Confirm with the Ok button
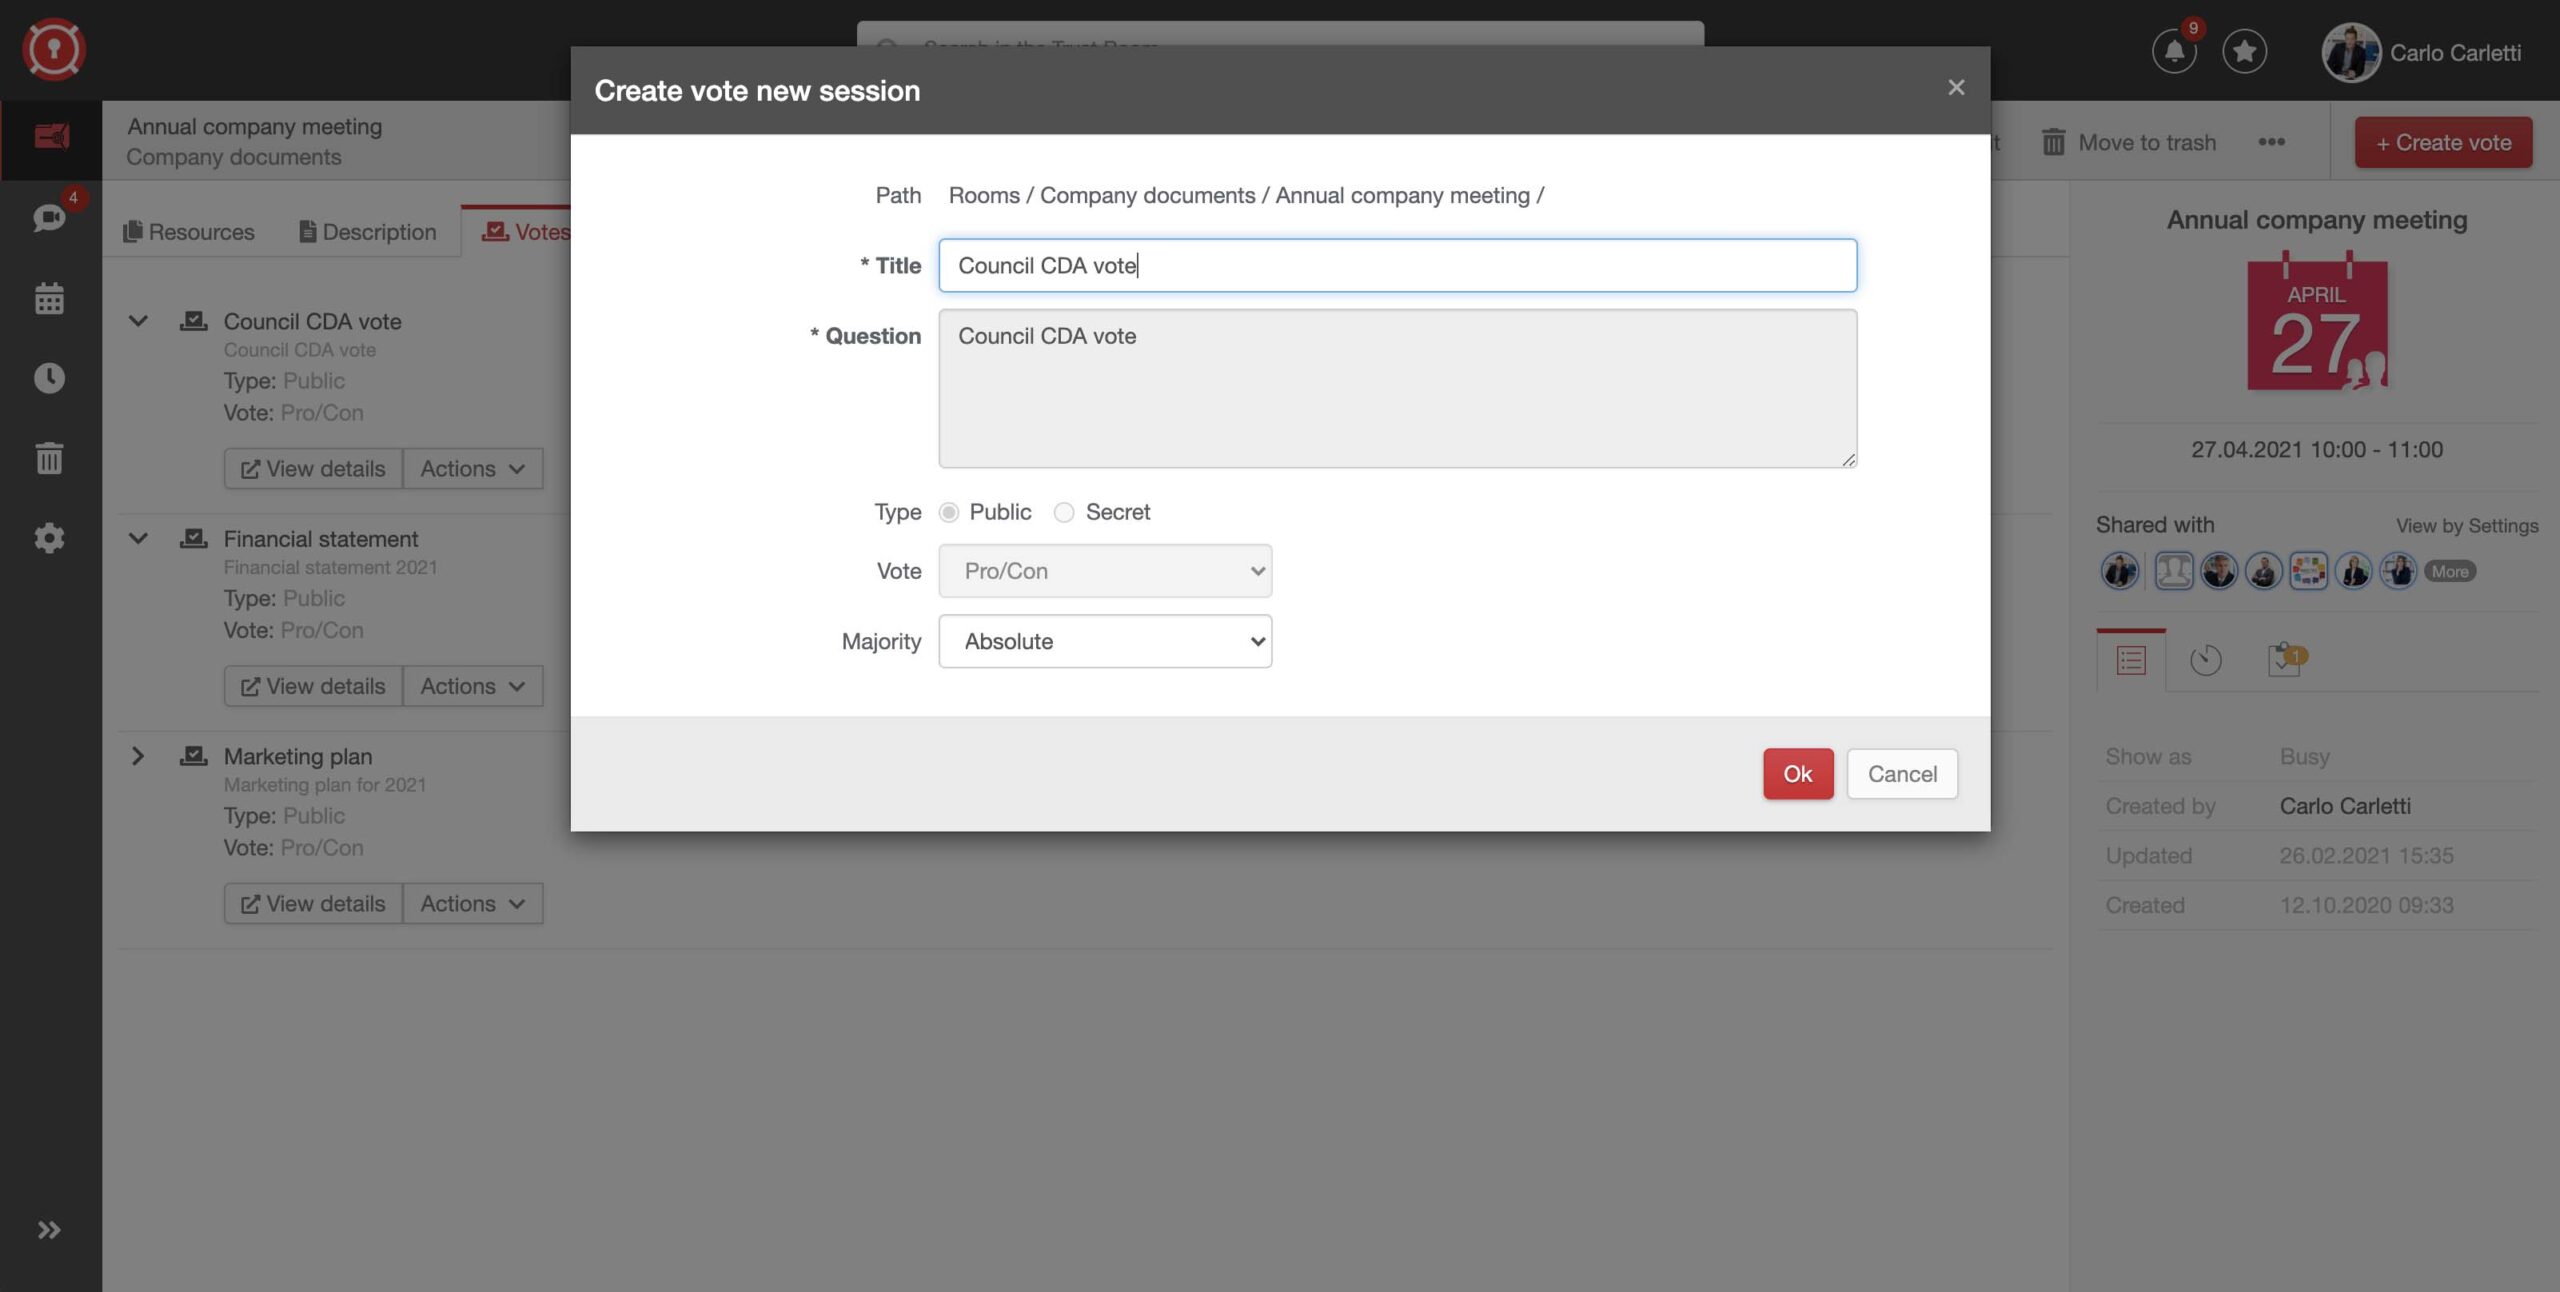Image resolution: width=2560 pixels, height=1292 pixels. [1798, 773]
